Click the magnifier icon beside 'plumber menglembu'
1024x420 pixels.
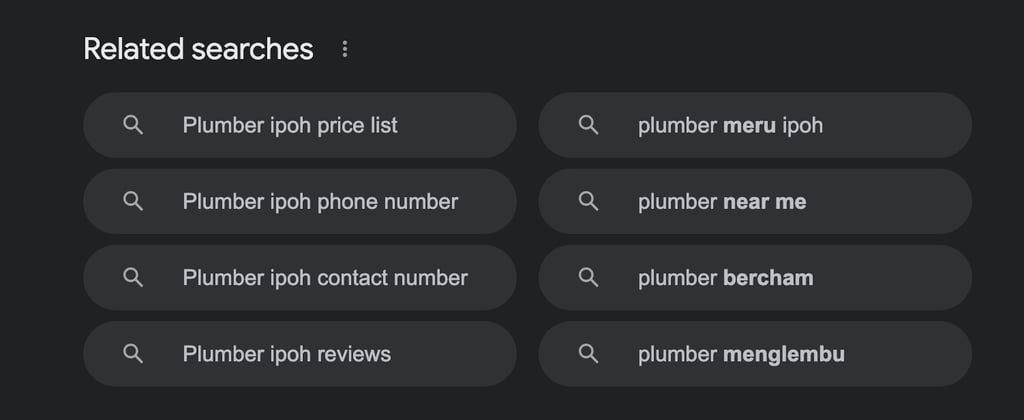[589, 353]
